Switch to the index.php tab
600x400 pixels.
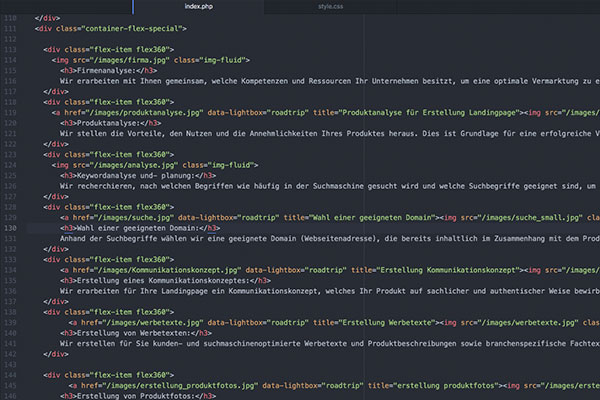click(x=199, y=7)
